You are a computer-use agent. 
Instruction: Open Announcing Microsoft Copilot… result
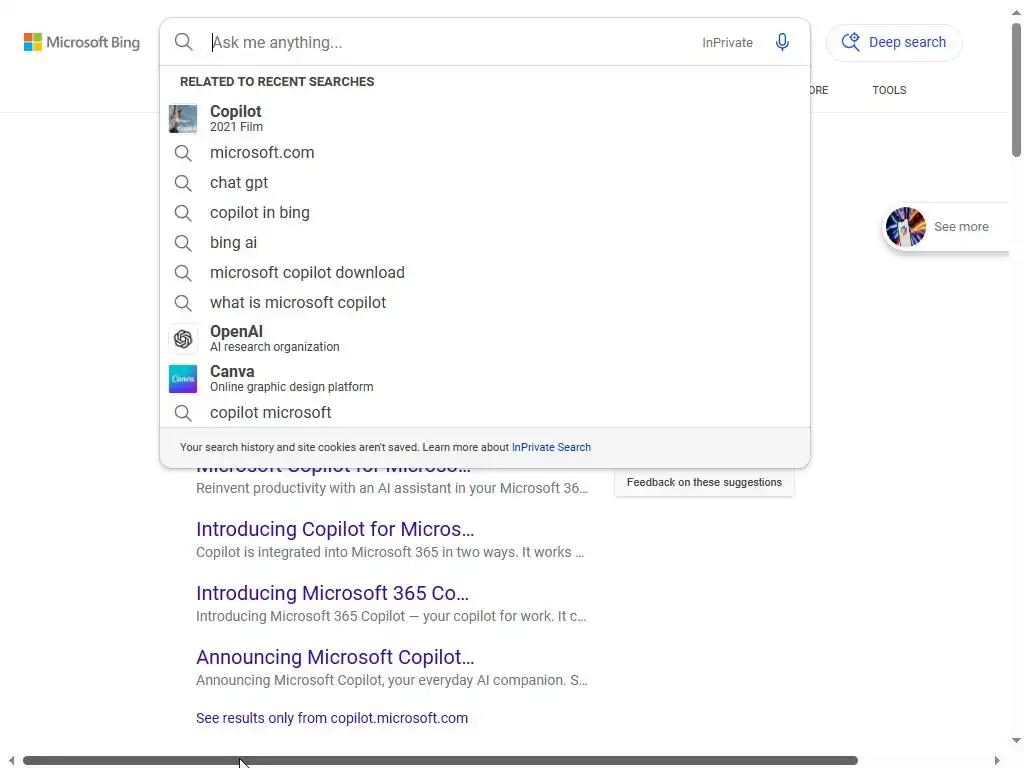click(335, 657)
